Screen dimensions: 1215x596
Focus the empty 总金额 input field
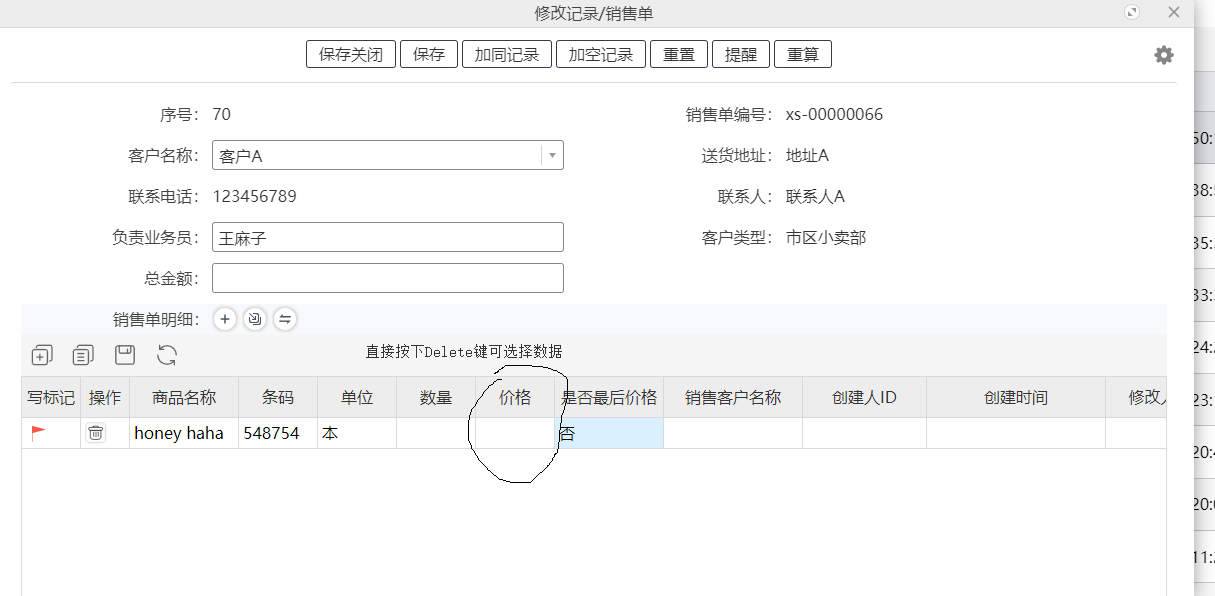[x=388, y=278]
